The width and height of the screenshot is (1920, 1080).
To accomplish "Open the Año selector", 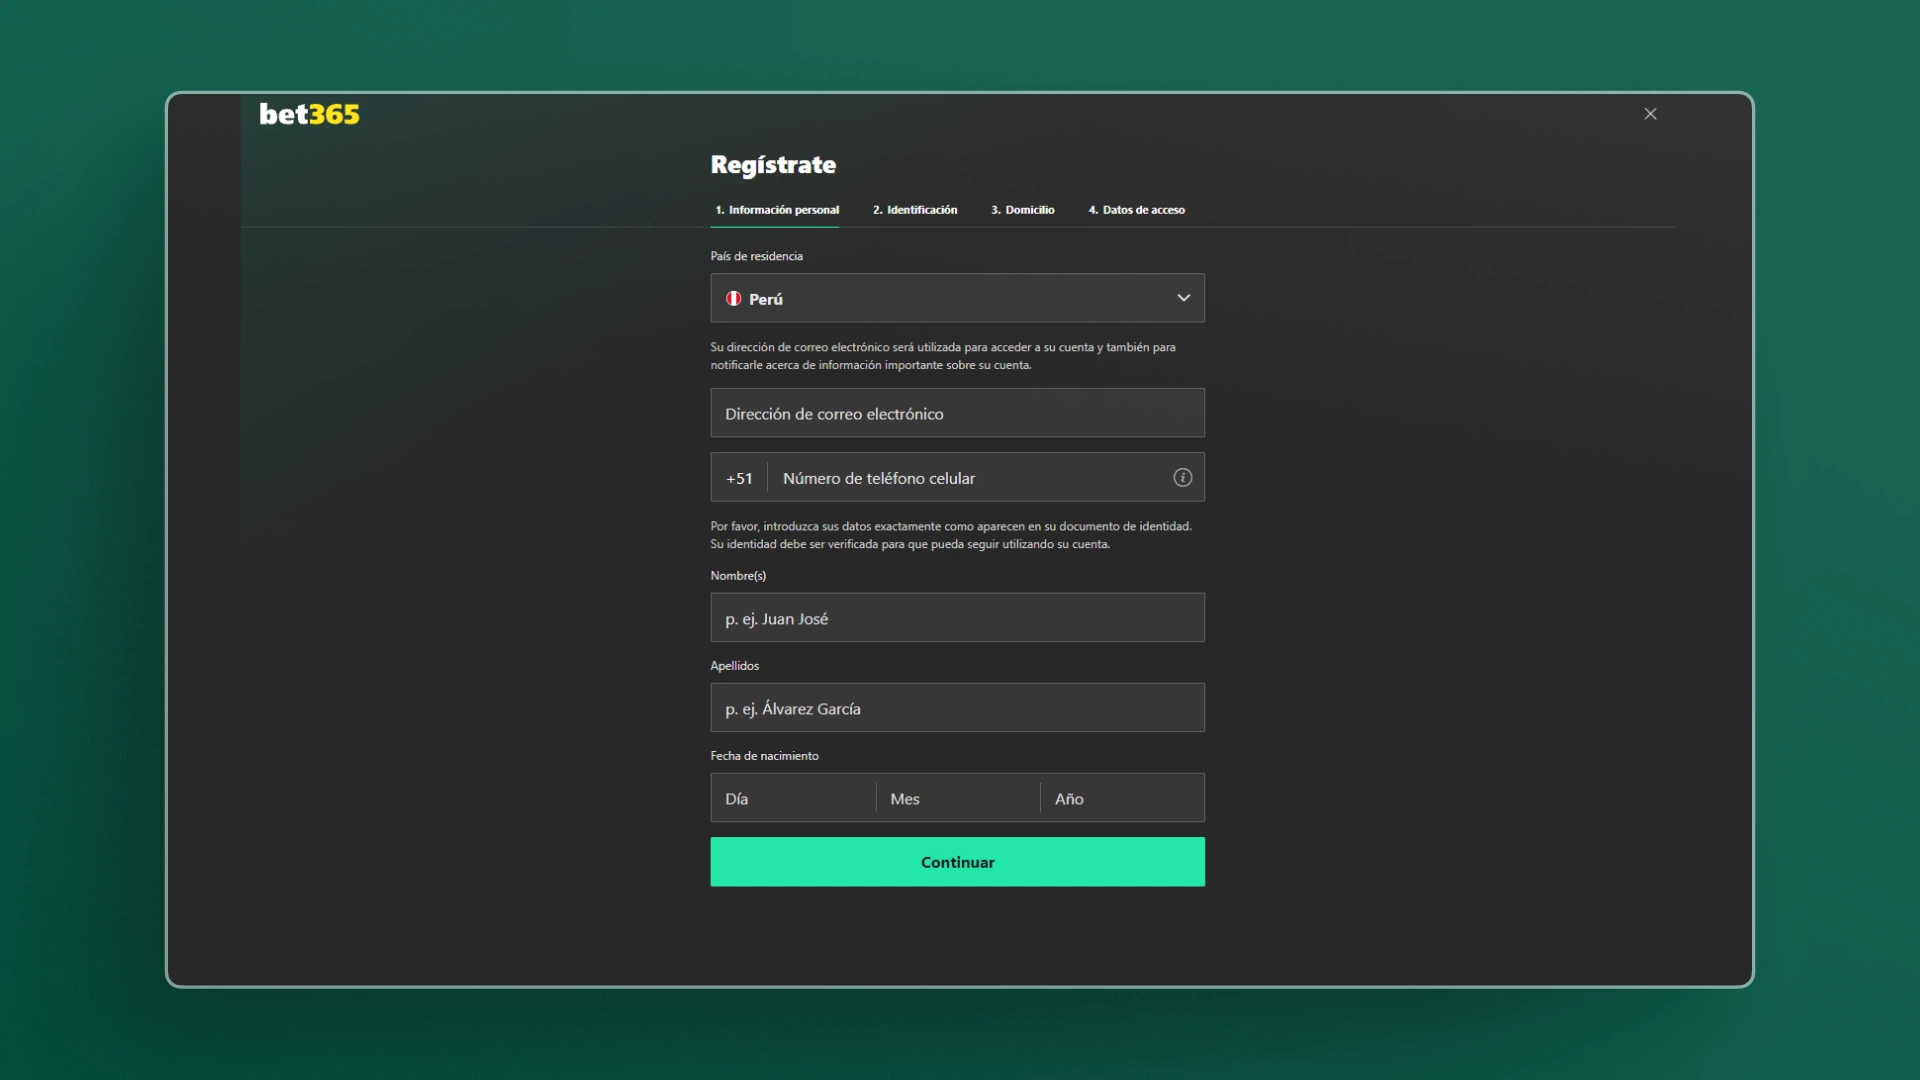I will point(1120,798).
